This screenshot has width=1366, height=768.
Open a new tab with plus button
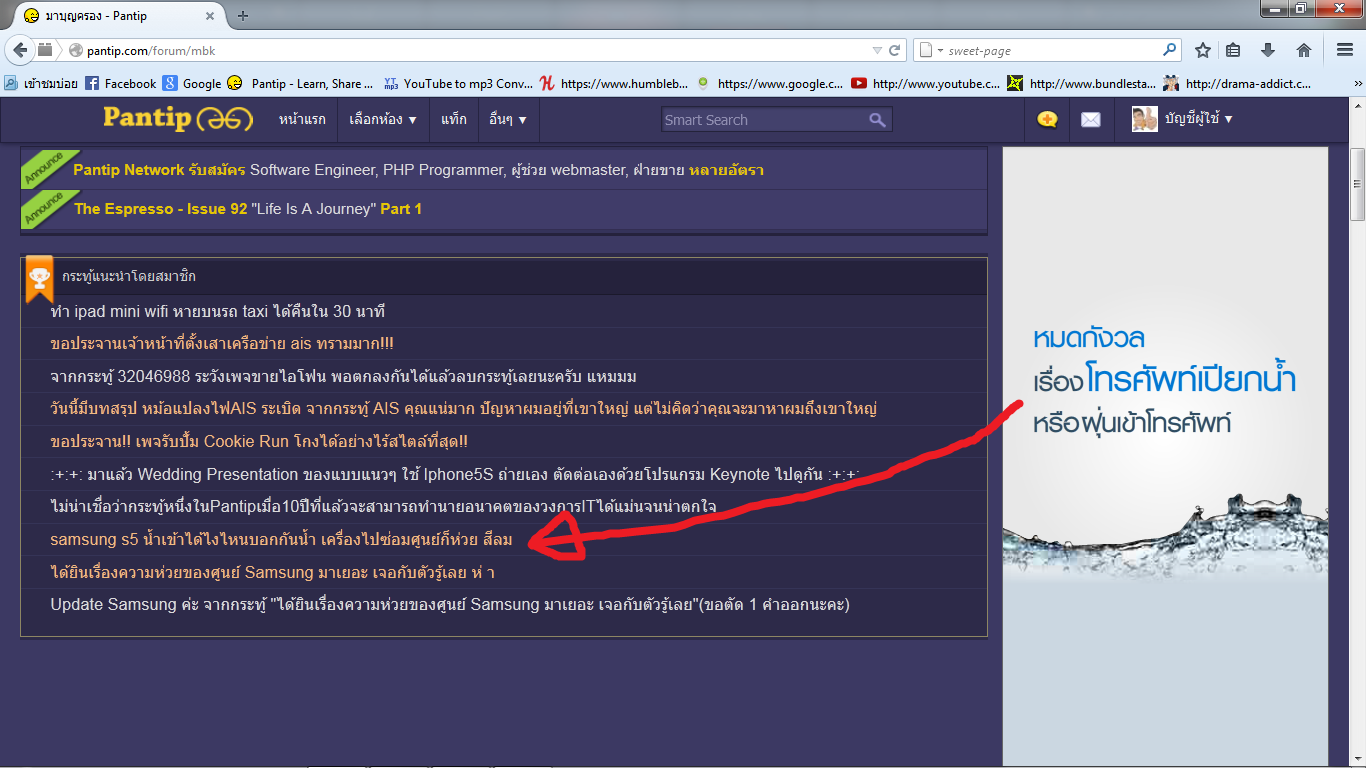[x=243, y=15]
